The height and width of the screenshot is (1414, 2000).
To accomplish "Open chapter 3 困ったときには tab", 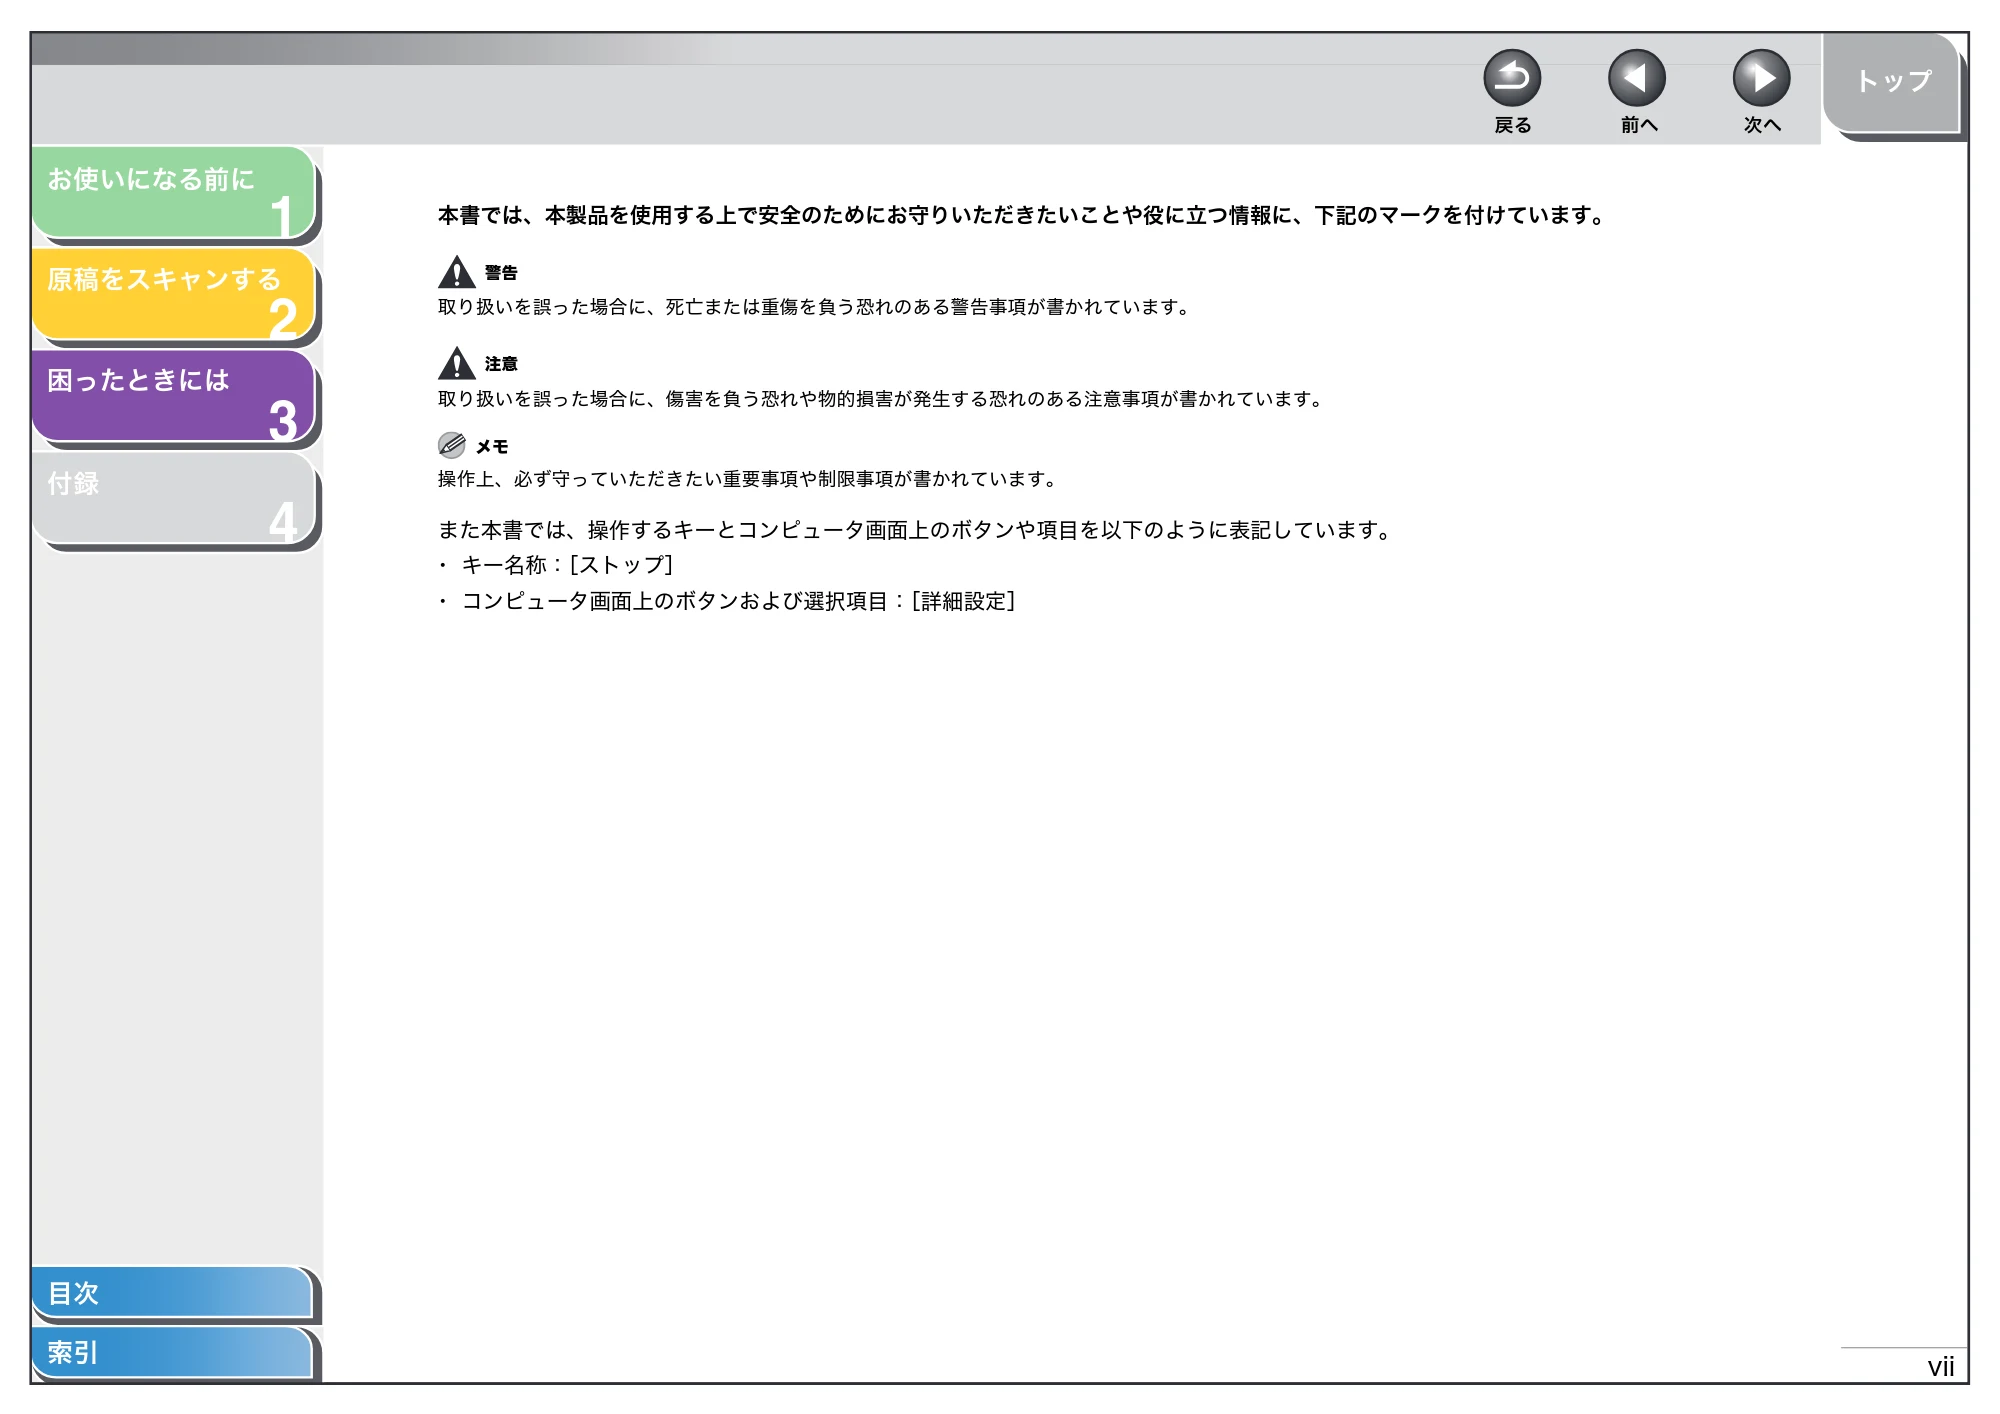I will pos(174,396).
